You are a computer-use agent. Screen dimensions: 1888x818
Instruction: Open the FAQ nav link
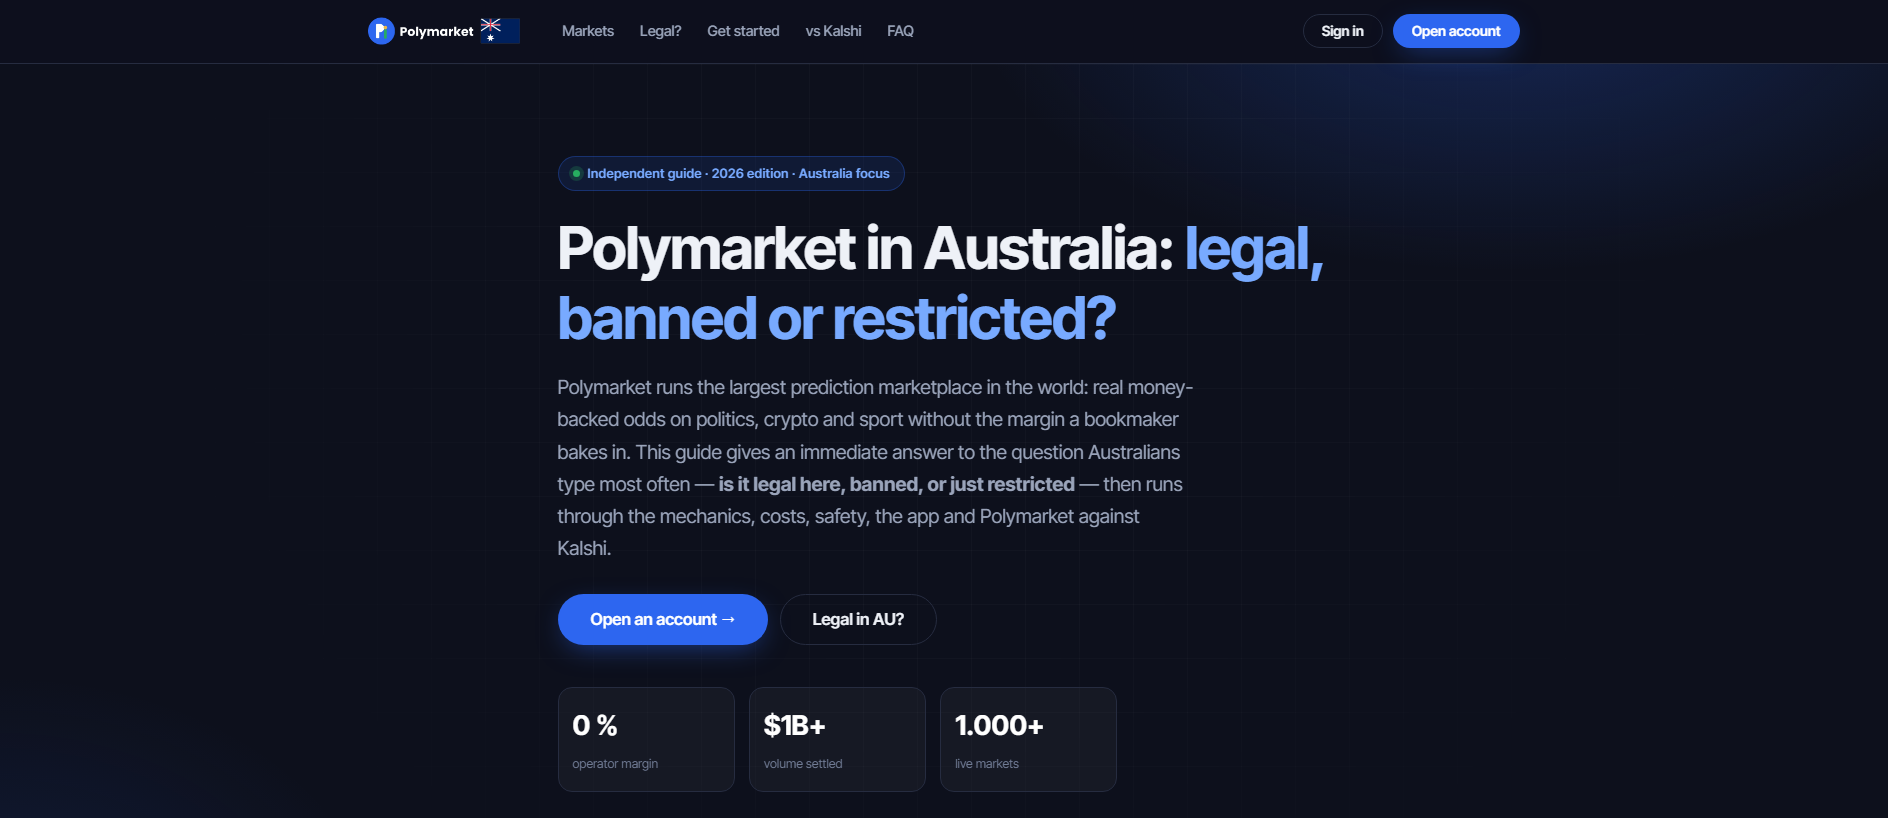pos(900,31)
